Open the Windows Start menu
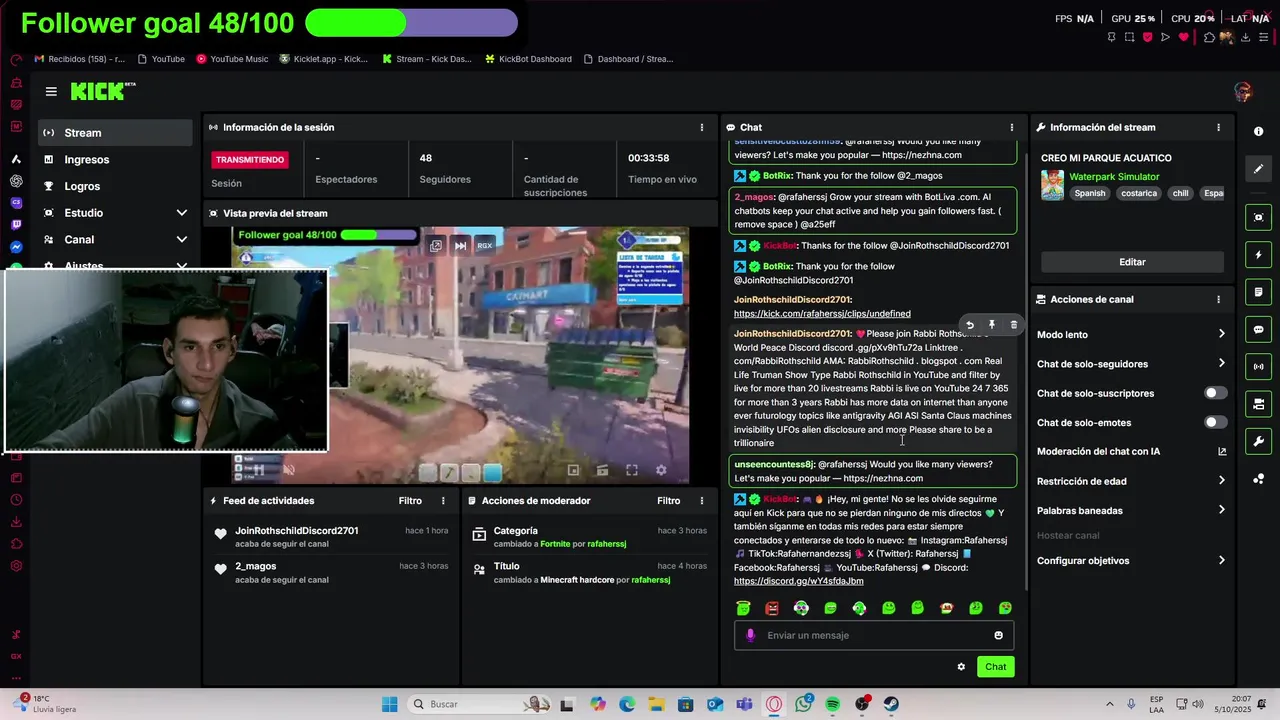The image size is (1280, 720). pos(389,704)
